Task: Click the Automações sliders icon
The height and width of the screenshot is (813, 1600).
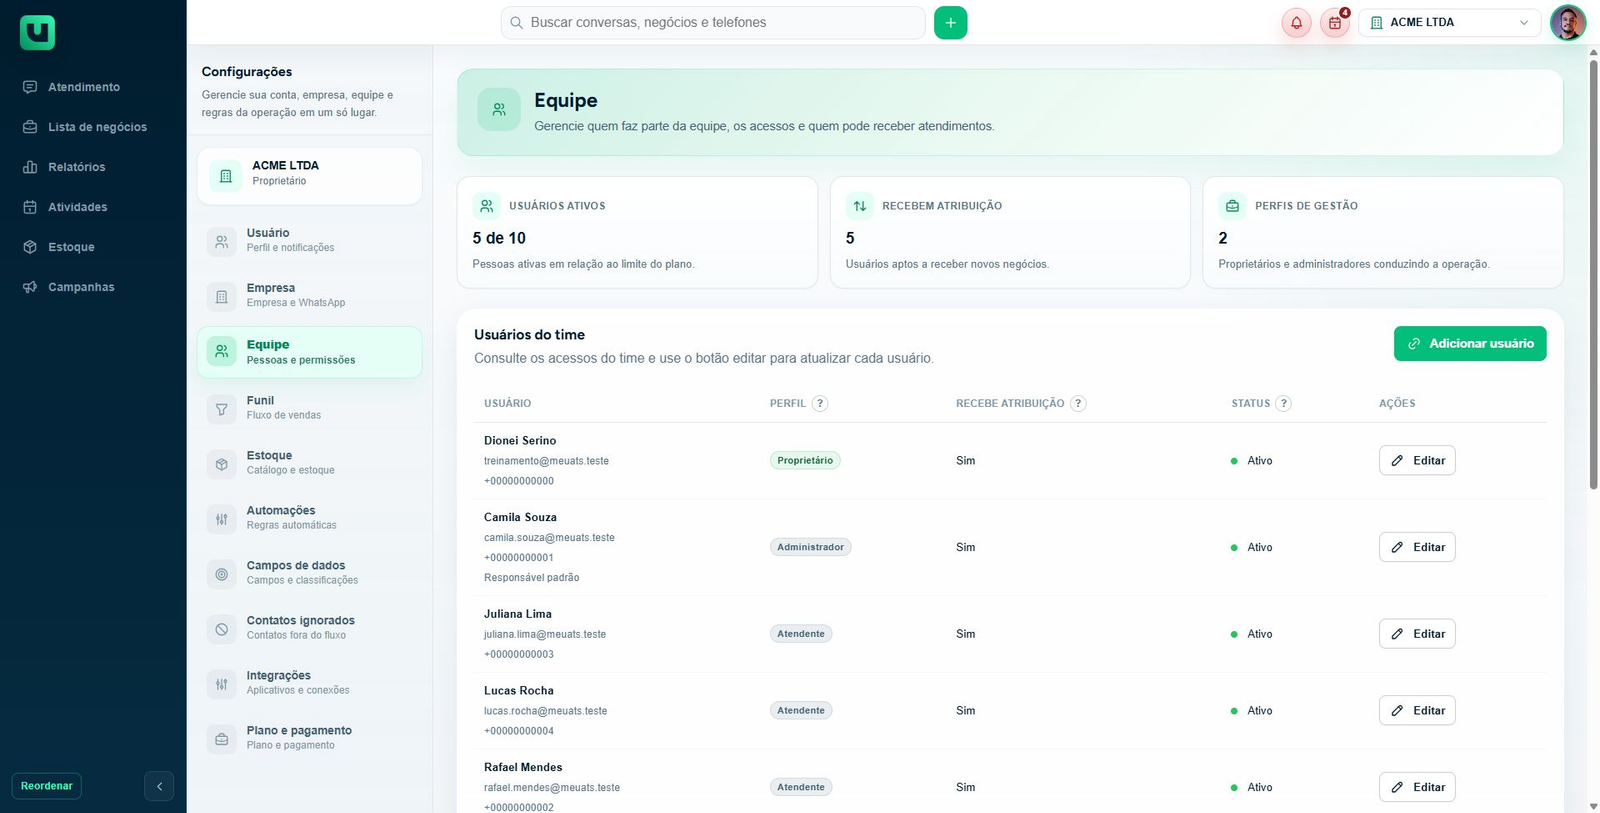Action: (221, 518)
